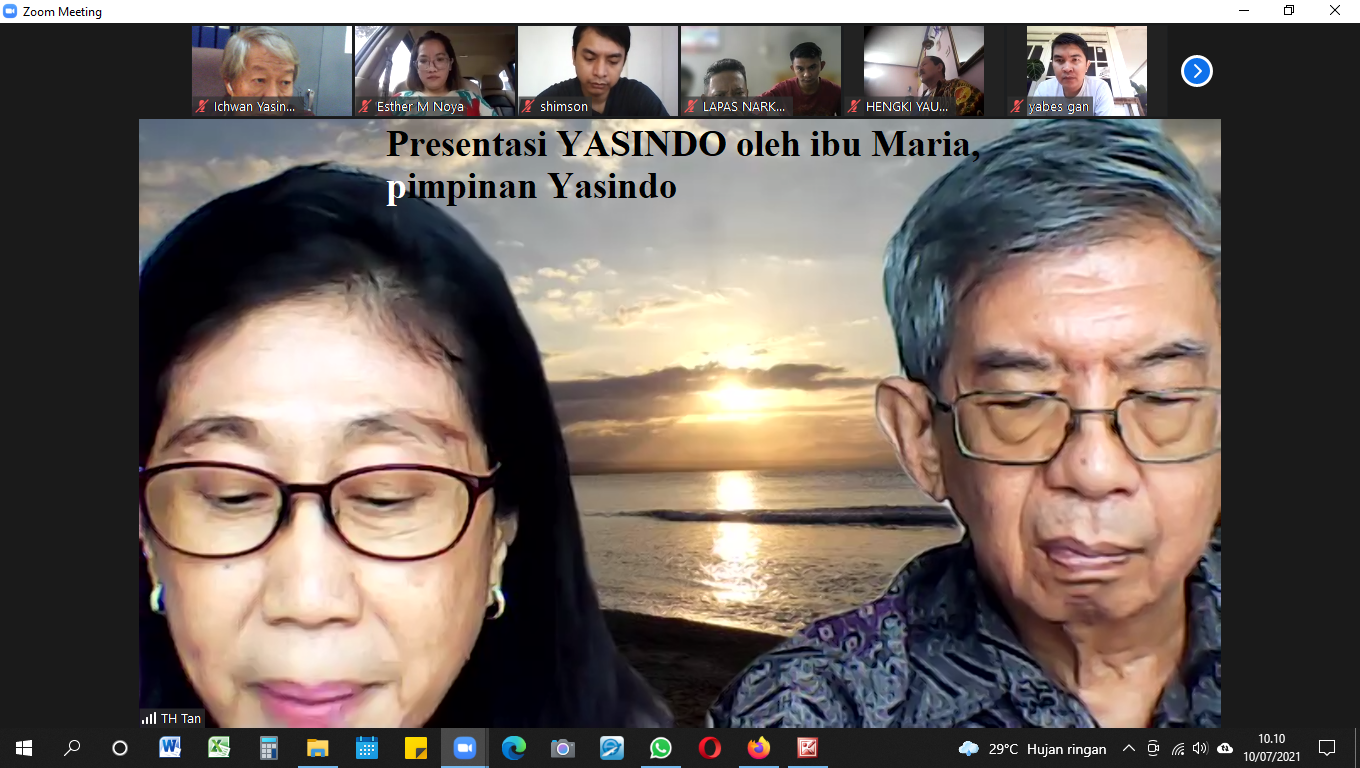The image size is (1360, 768).
Task: Open the Windows notification center
Action: (x=1327, y=748)
